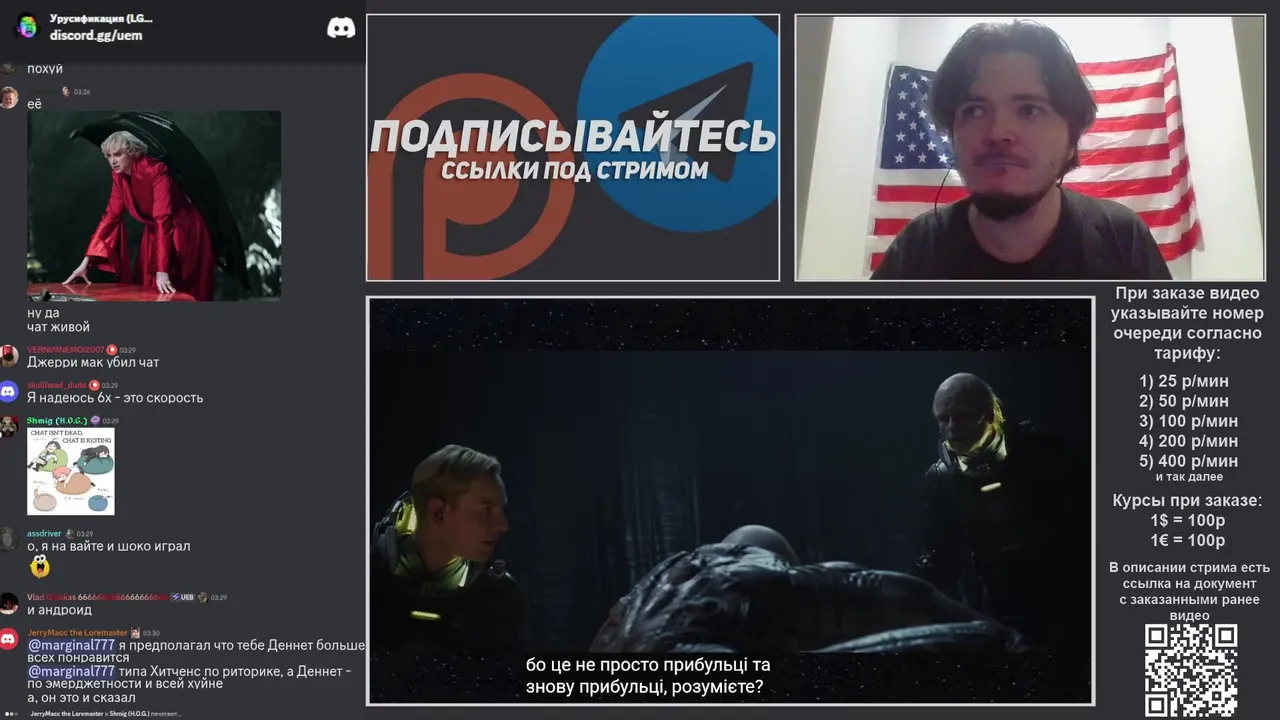1280x720 pixels.
Task: Click the 03:29 timestamp beside VERNIMNEMOI2007
Action: click(128, 350)
